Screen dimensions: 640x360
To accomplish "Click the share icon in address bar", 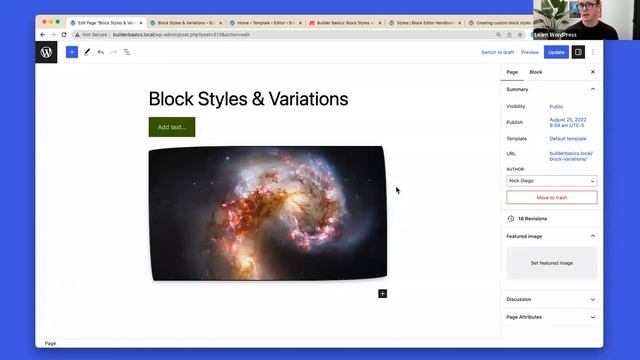I will (509, 35).
